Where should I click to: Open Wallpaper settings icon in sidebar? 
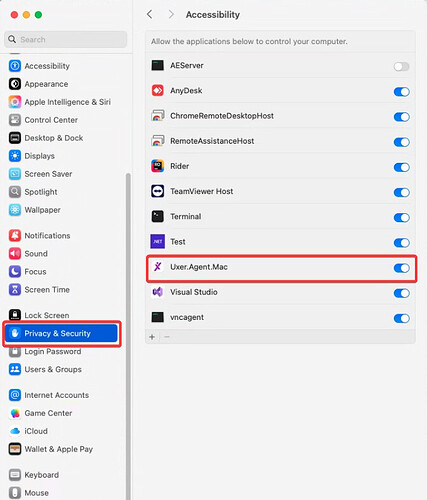15,210
